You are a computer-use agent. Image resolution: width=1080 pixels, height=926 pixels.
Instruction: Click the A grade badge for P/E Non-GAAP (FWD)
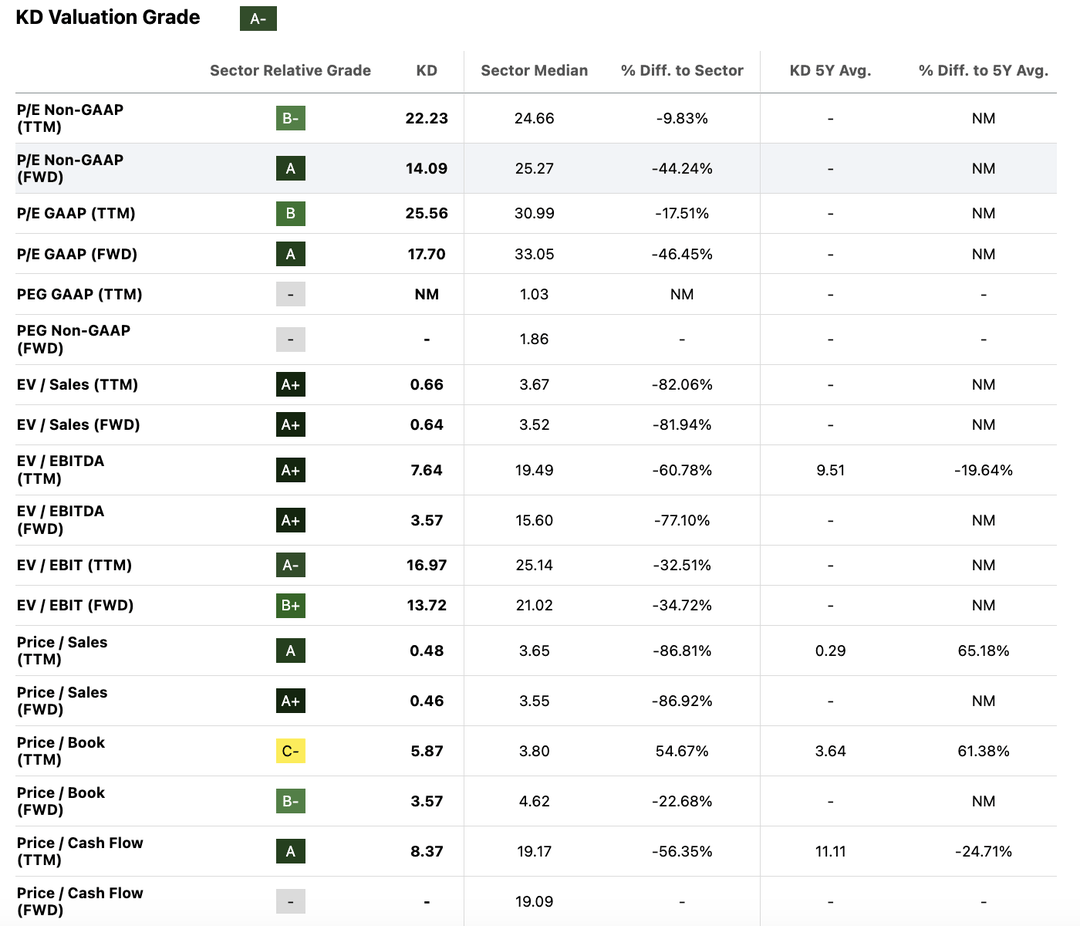(x=290, y=168)
